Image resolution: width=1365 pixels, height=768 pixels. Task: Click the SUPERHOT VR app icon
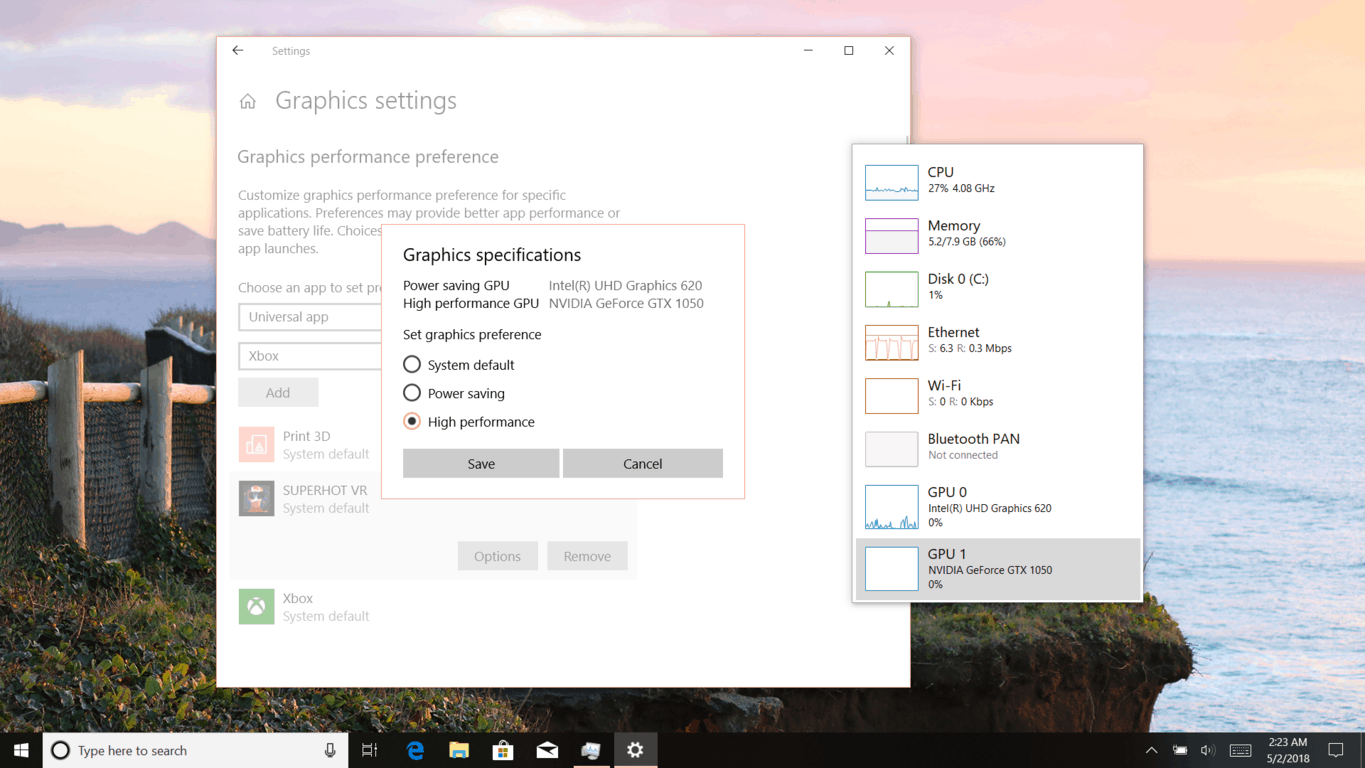pyautogui.click(x=256, y=498)
